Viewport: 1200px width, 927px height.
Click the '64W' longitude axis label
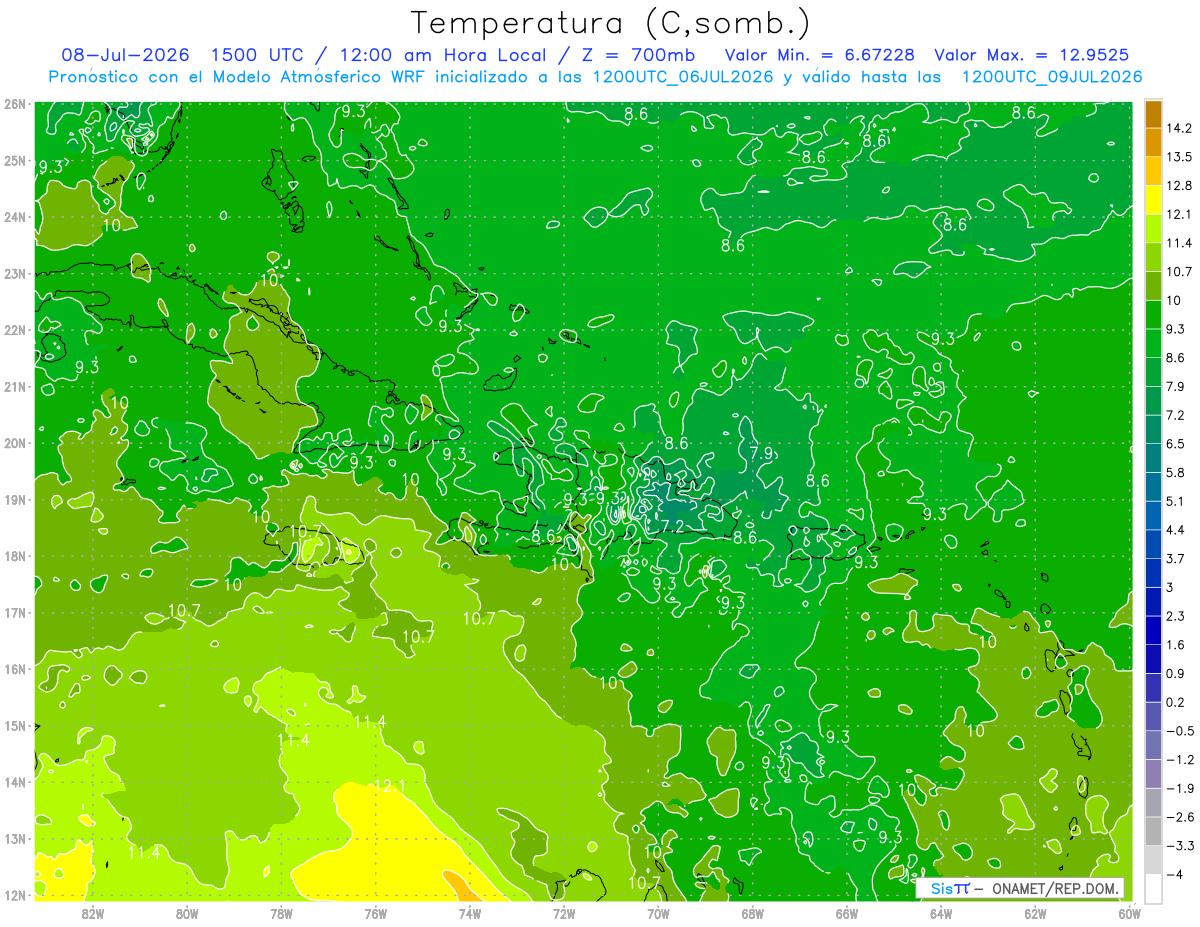click(x=941, y=912)
